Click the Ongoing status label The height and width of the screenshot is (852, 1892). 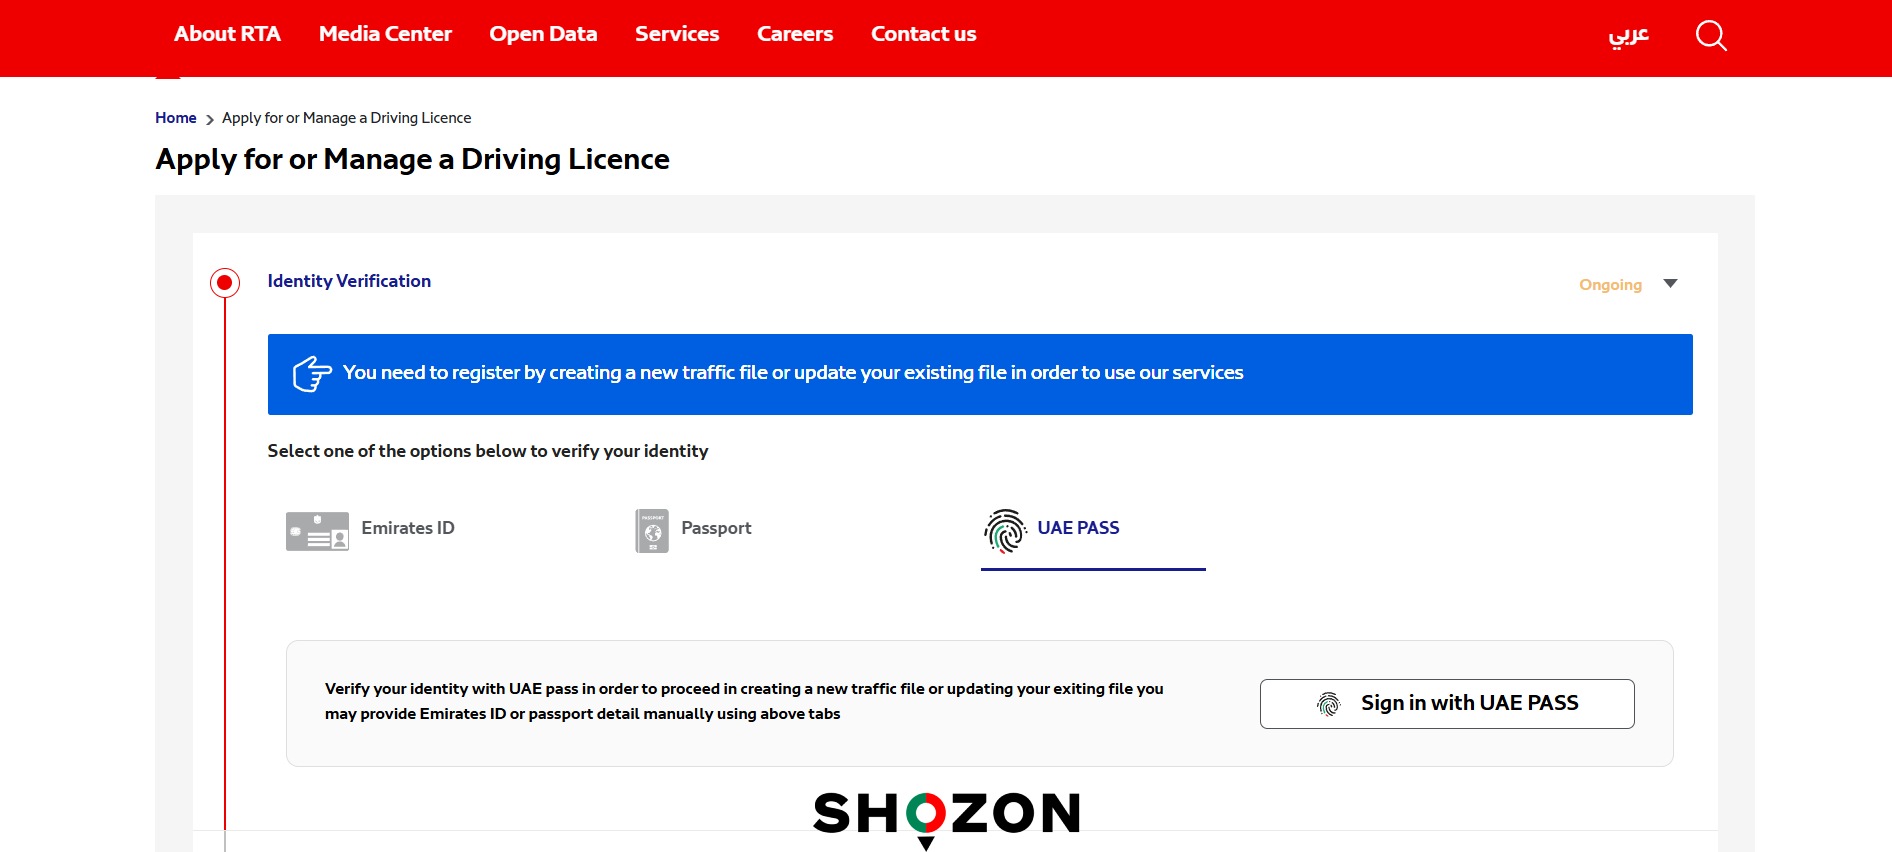[1610, 285]
